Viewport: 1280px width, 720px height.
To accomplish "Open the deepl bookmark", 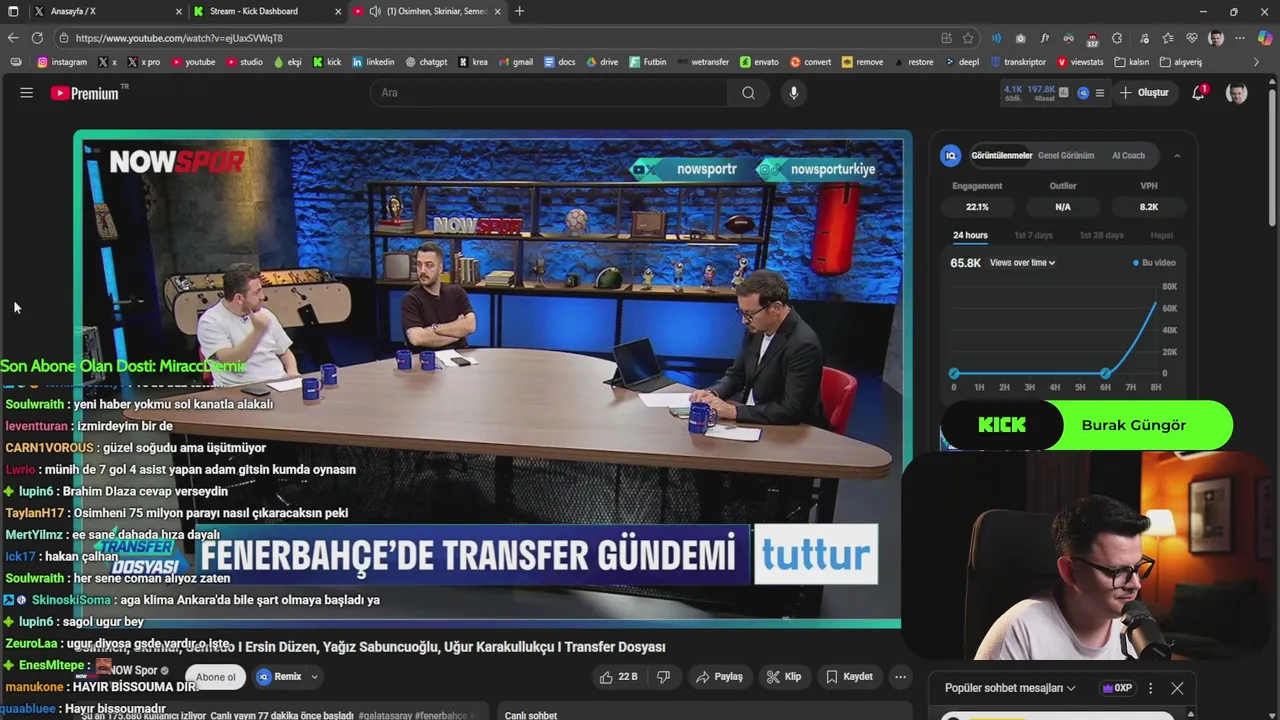I will point(961,62).
